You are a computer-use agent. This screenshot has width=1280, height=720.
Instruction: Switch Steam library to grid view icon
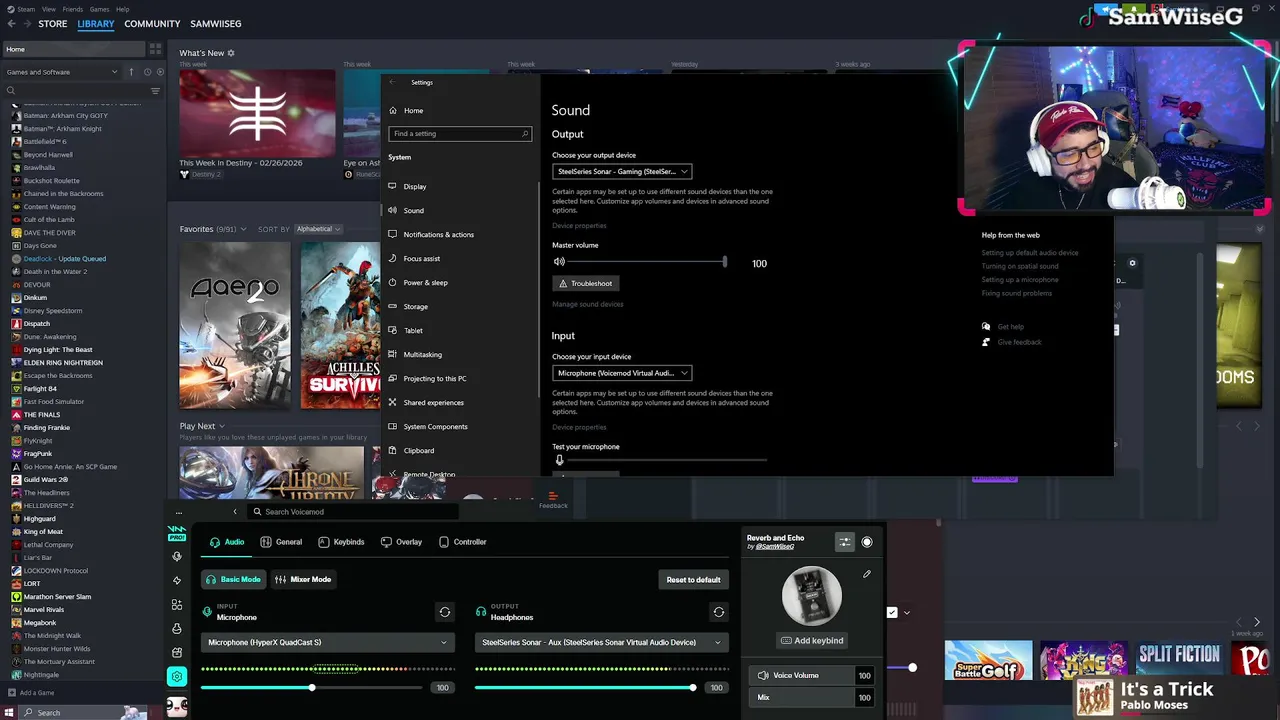pos(155,48)
